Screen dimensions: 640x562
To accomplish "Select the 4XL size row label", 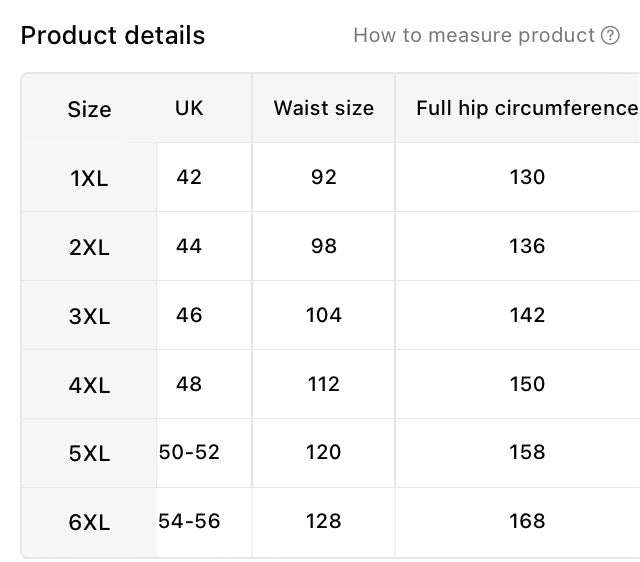I will tap(89, 385).
